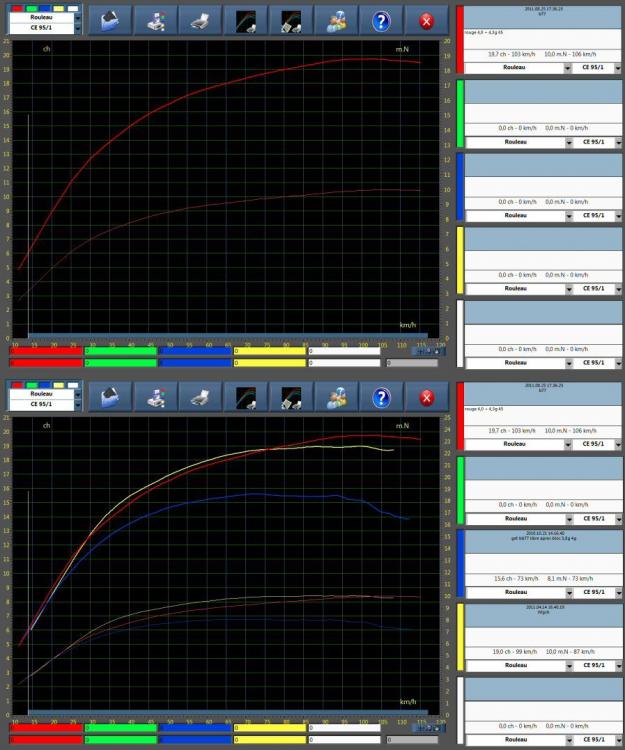Select '19,7 ch - 103 km/h' in upper window
Image resolution: width=625 pixels, height=750 pixels.
(x=511, y=55)
